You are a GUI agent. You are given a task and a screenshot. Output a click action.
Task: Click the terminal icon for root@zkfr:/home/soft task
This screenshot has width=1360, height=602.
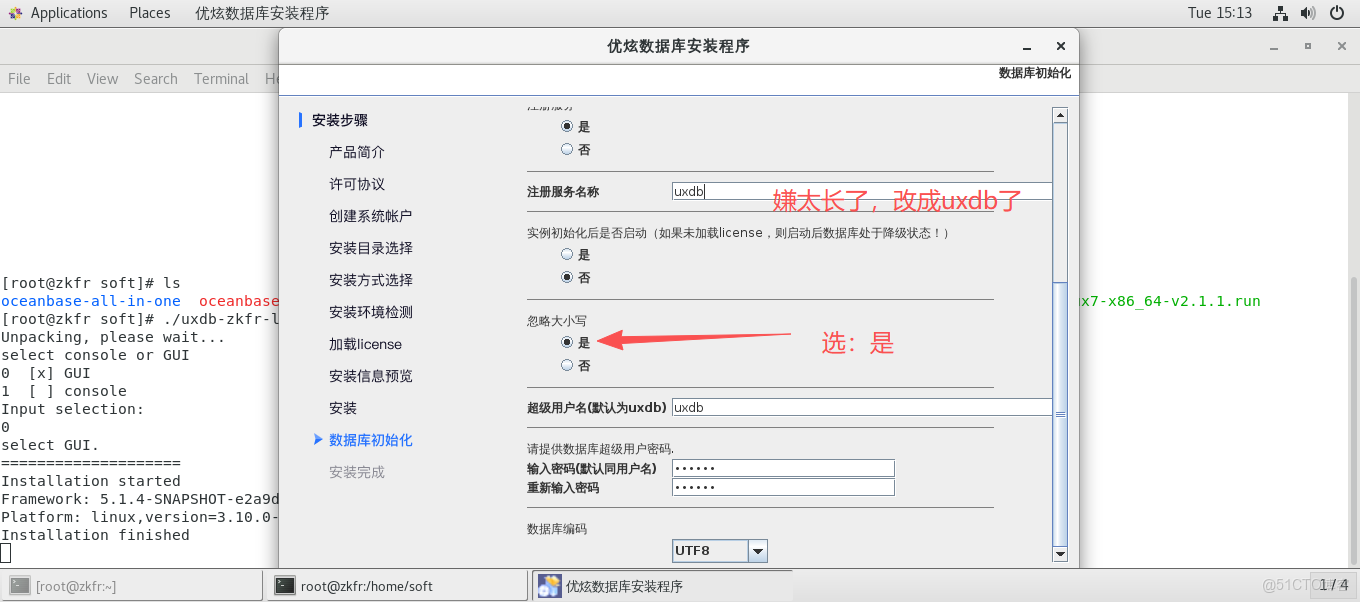coord(285,586)
